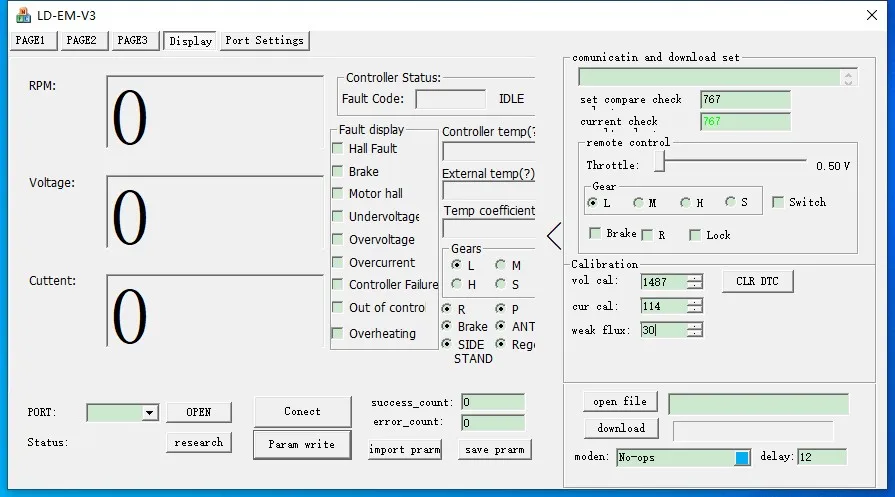Click the current check value field

[745, 122]
